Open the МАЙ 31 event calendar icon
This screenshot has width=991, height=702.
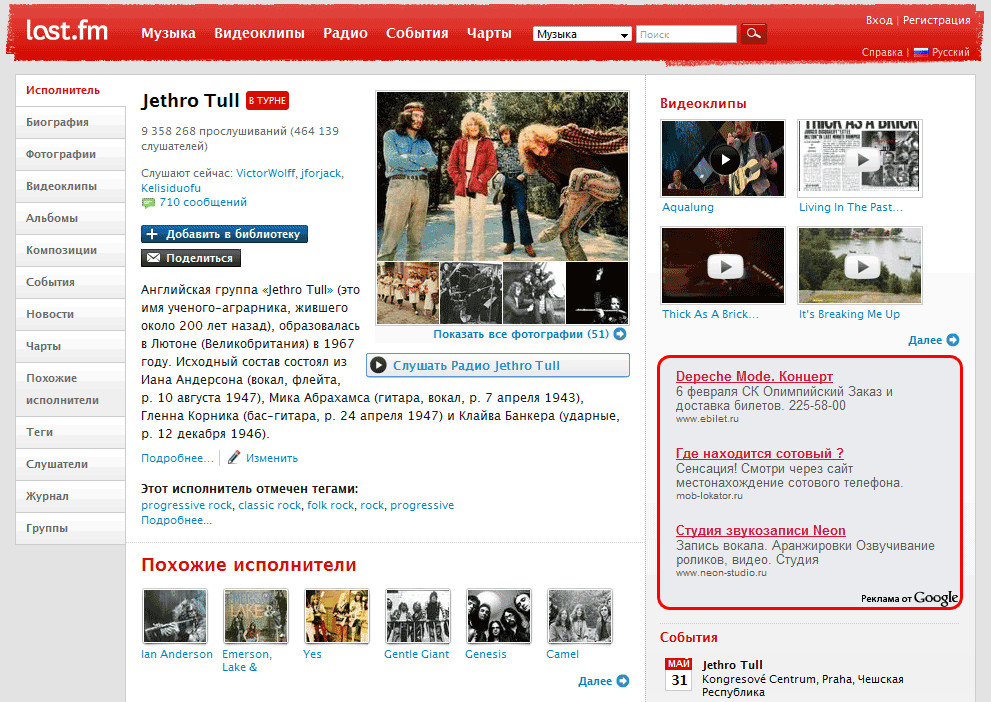pyautogui.click(x=679, y=674)
